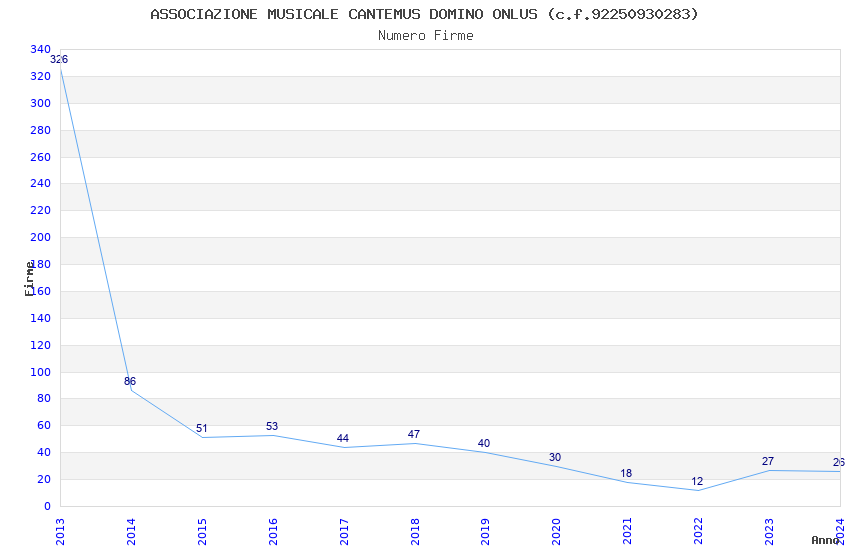Click the subtitle Numero Firme
Viewport: 850px width, 550px height.
pos(426,36)
